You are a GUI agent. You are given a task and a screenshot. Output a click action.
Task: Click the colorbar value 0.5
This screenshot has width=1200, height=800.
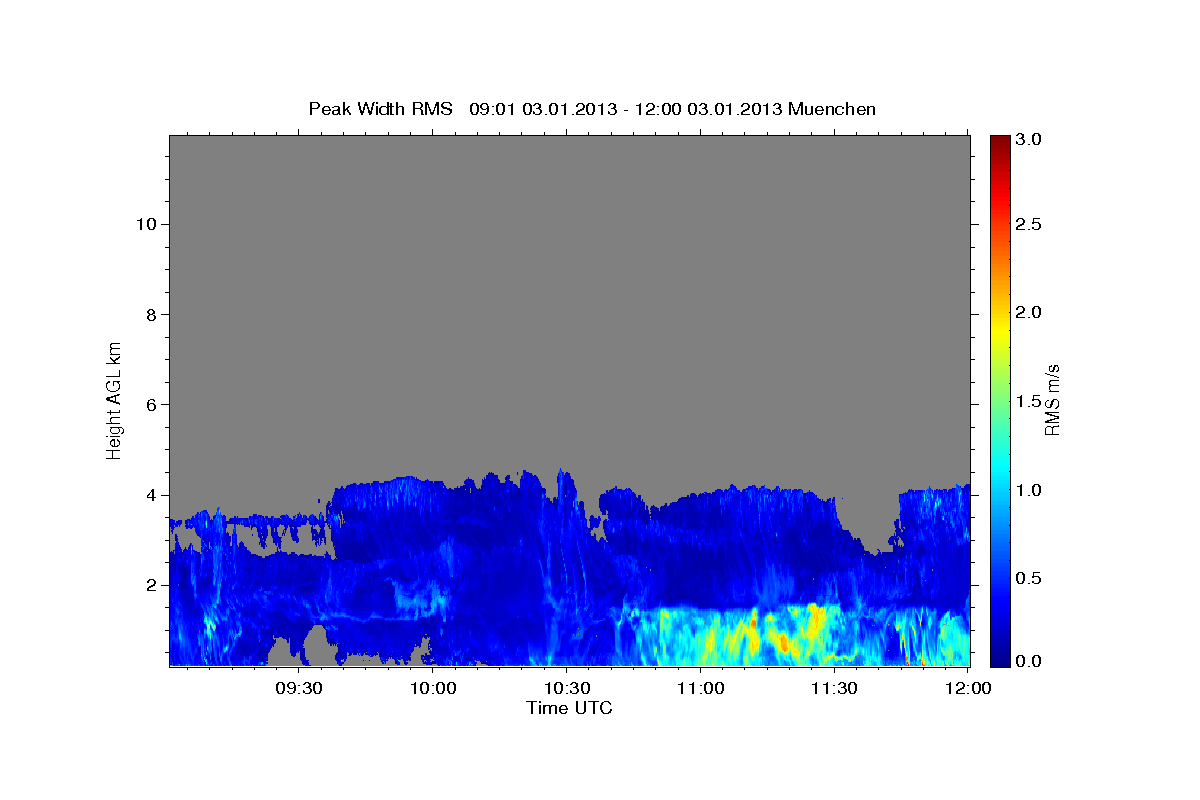click(x=1030, y=578)
